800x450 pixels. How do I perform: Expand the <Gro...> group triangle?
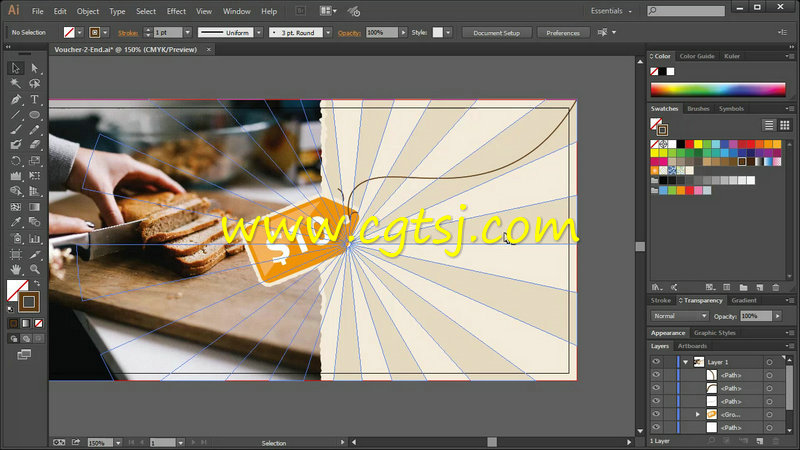697,415
